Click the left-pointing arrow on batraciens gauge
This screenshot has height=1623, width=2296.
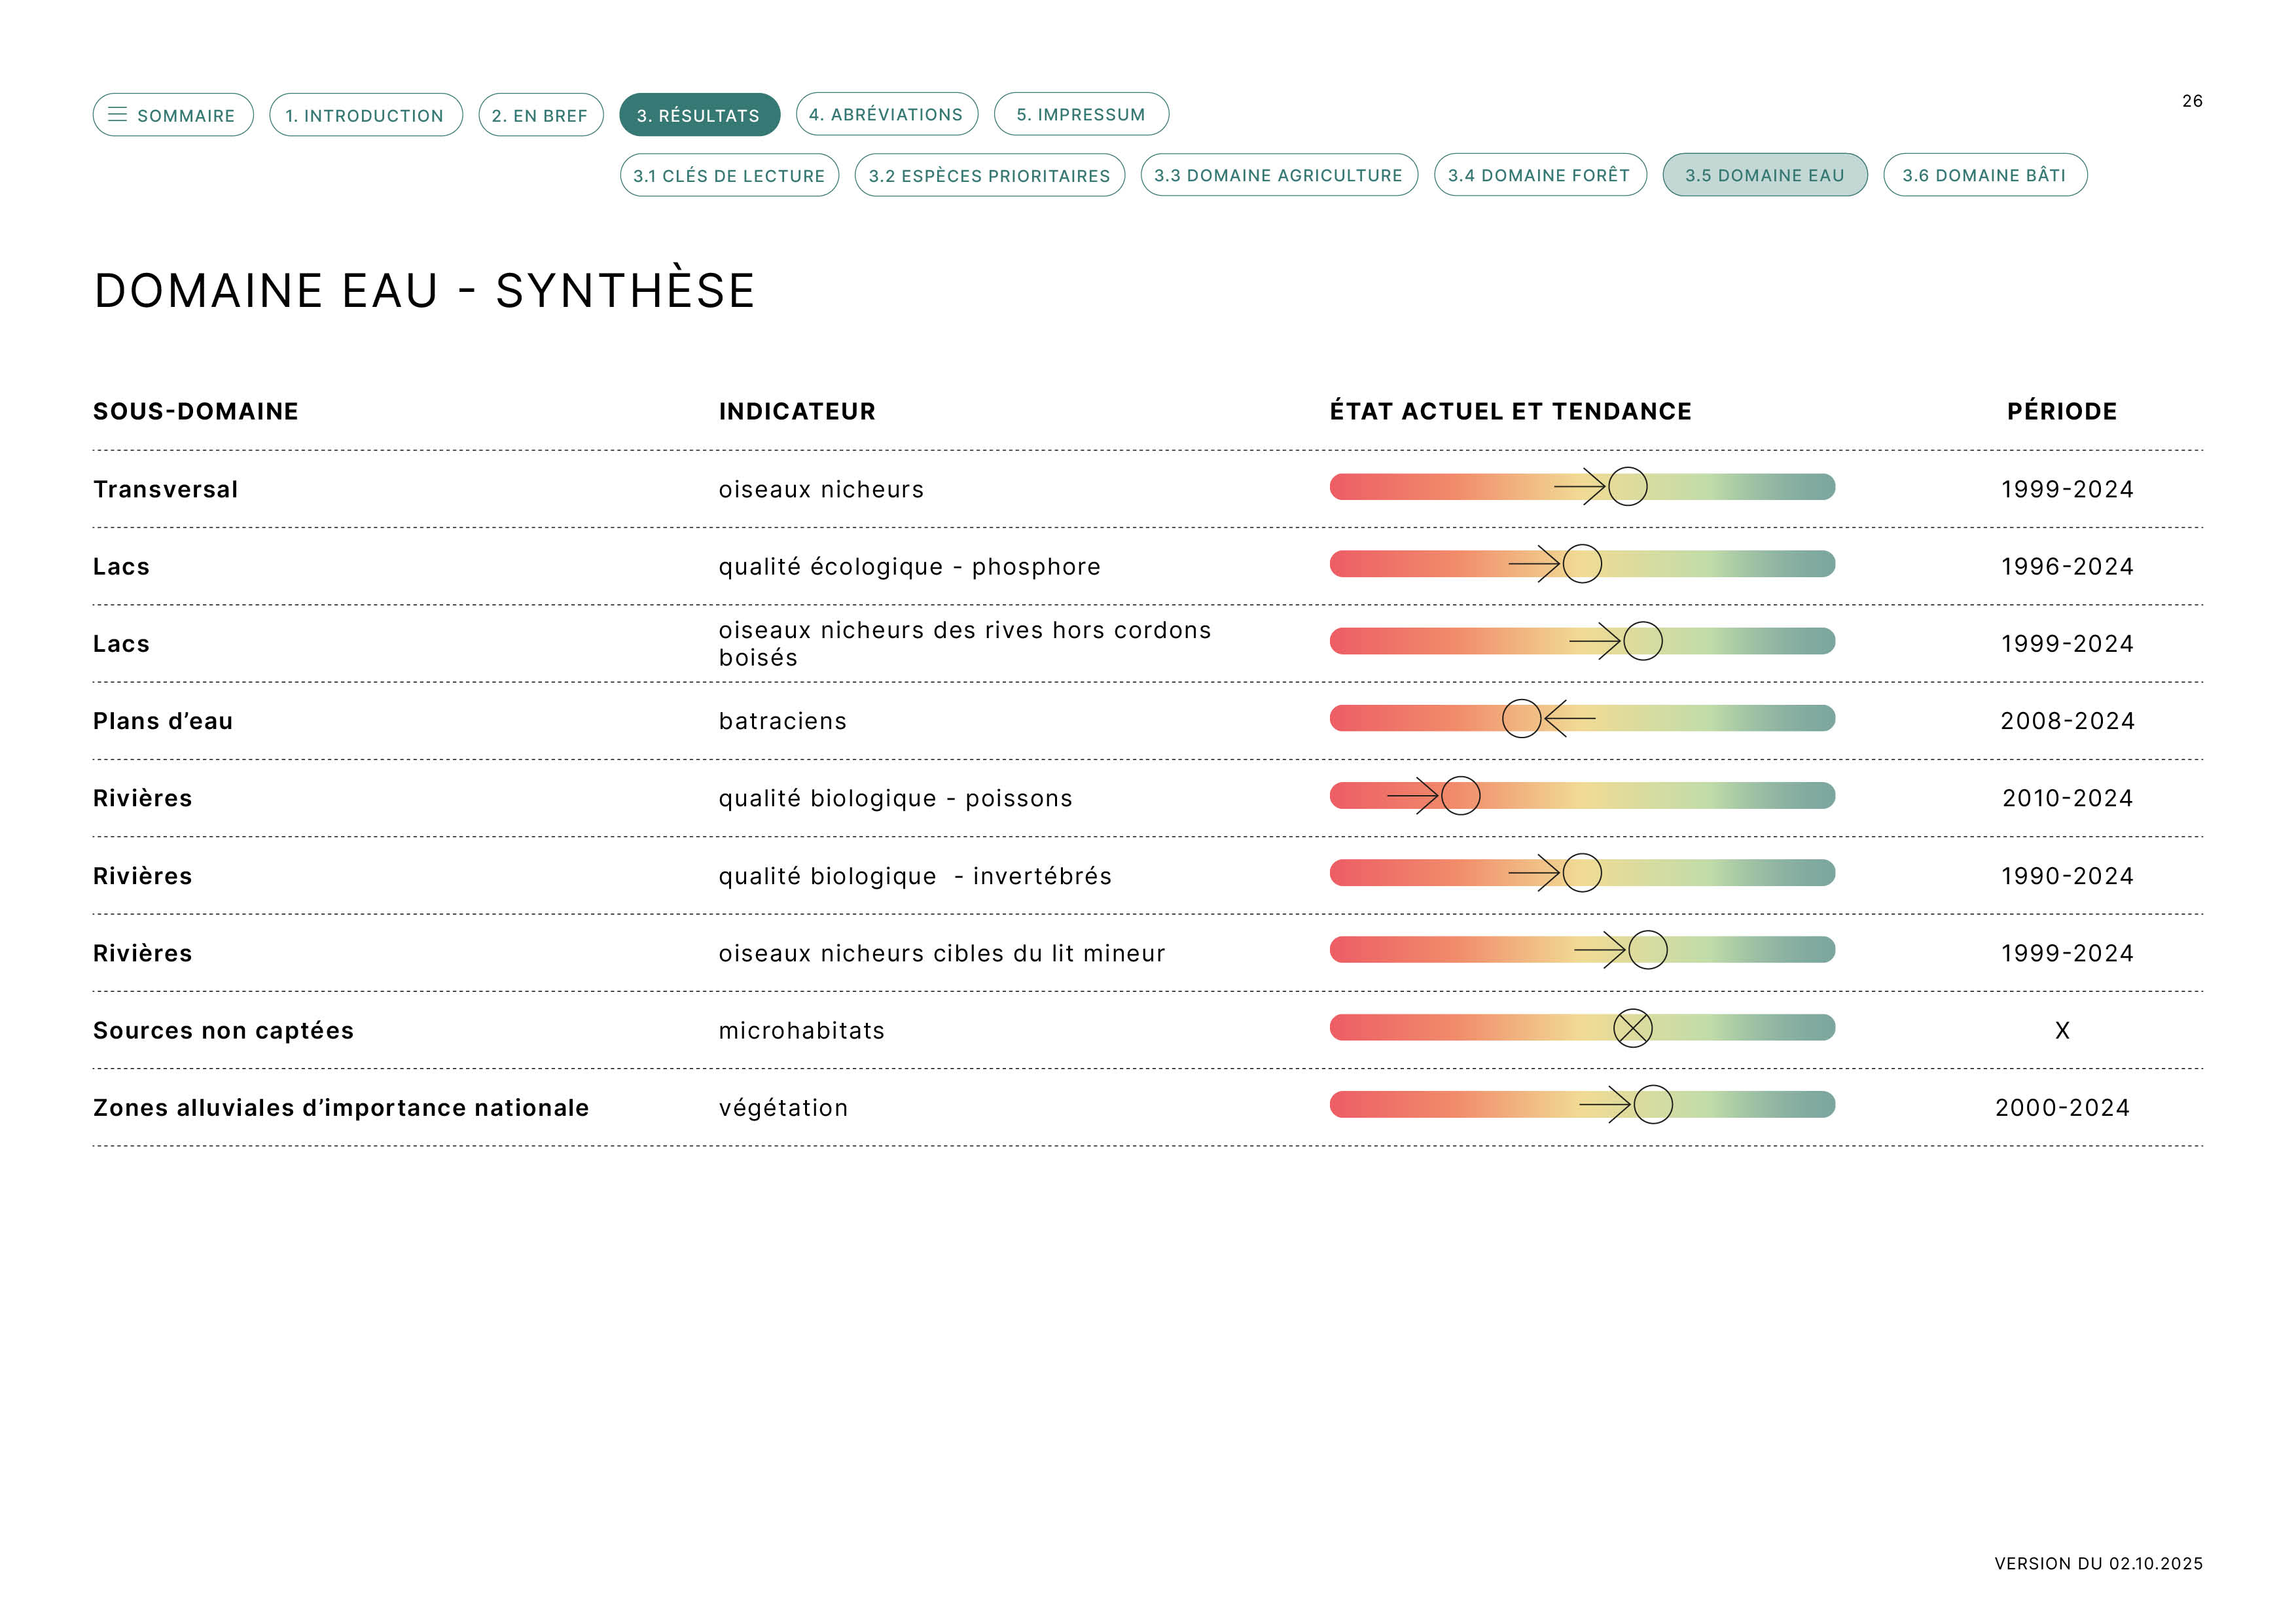[1569, 719]
